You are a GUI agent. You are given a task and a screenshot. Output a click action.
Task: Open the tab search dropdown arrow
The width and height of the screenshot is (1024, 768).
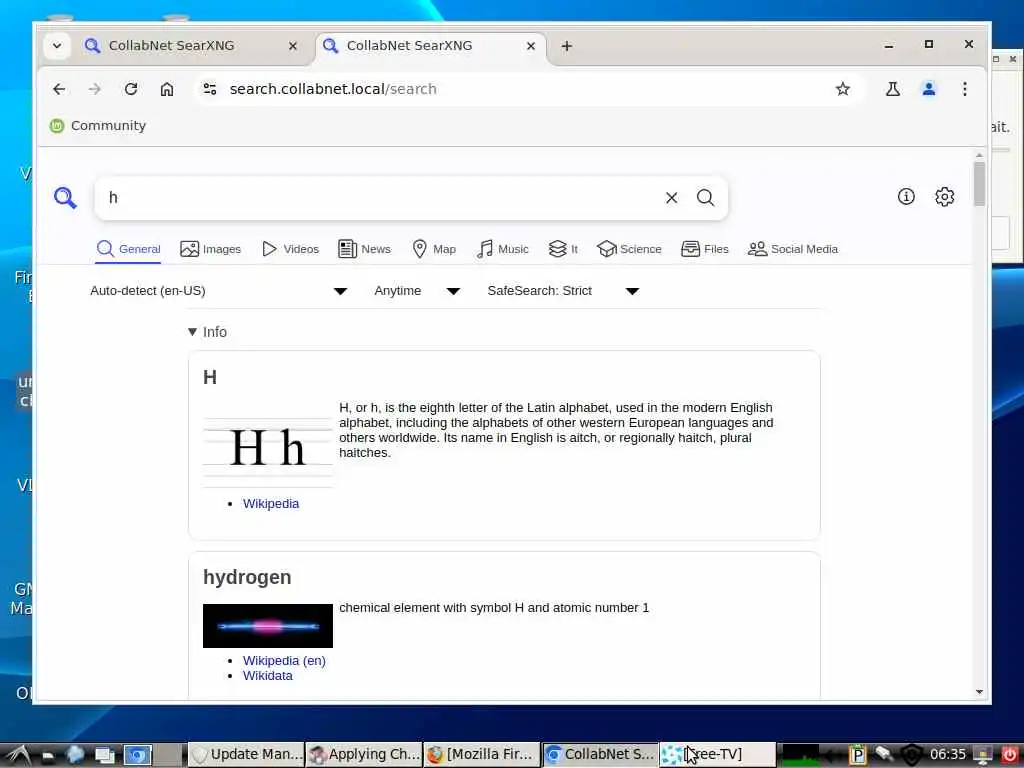click(57, 46)
